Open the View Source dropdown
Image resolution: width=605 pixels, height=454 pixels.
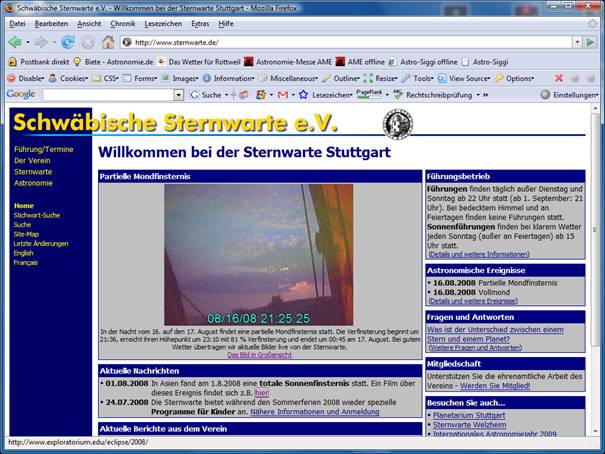[x=464, y=78]
